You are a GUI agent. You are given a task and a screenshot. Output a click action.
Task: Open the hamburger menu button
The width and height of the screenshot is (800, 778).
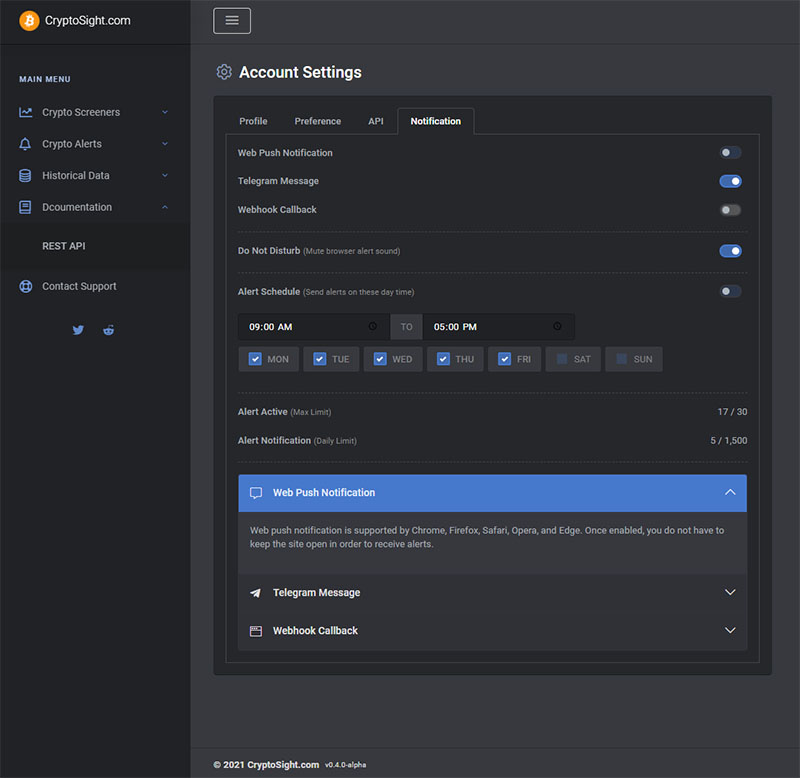click(x=232, y=21)
